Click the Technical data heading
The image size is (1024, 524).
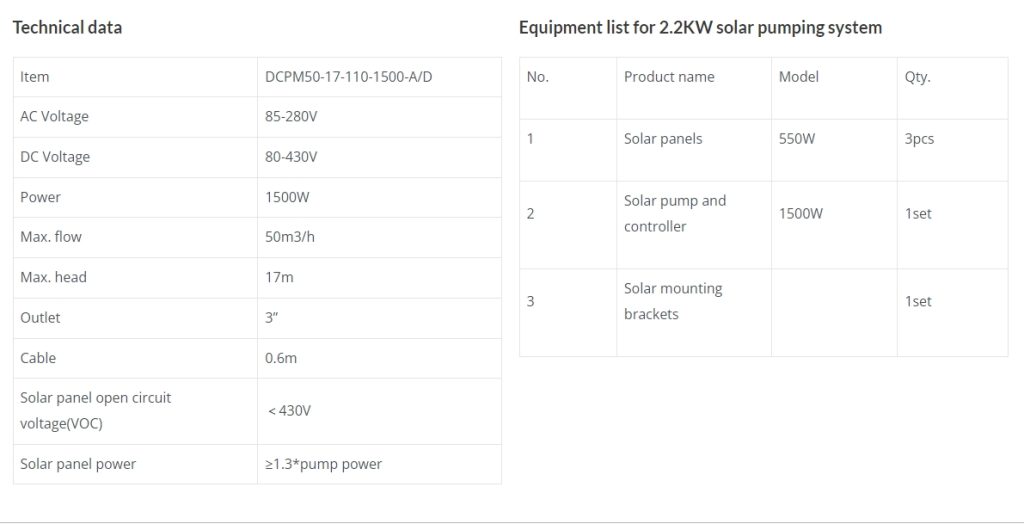tap(67, 27)
